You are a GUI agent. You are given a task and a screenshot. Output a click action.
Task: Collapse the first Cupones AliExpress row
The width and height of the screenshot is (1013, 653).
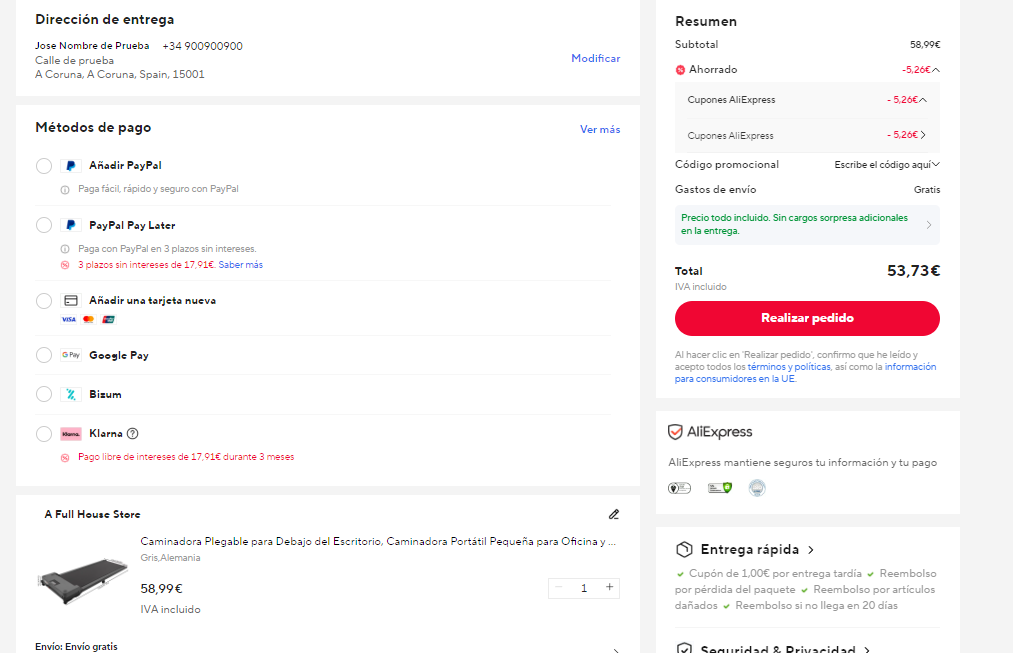click(923, 99)
